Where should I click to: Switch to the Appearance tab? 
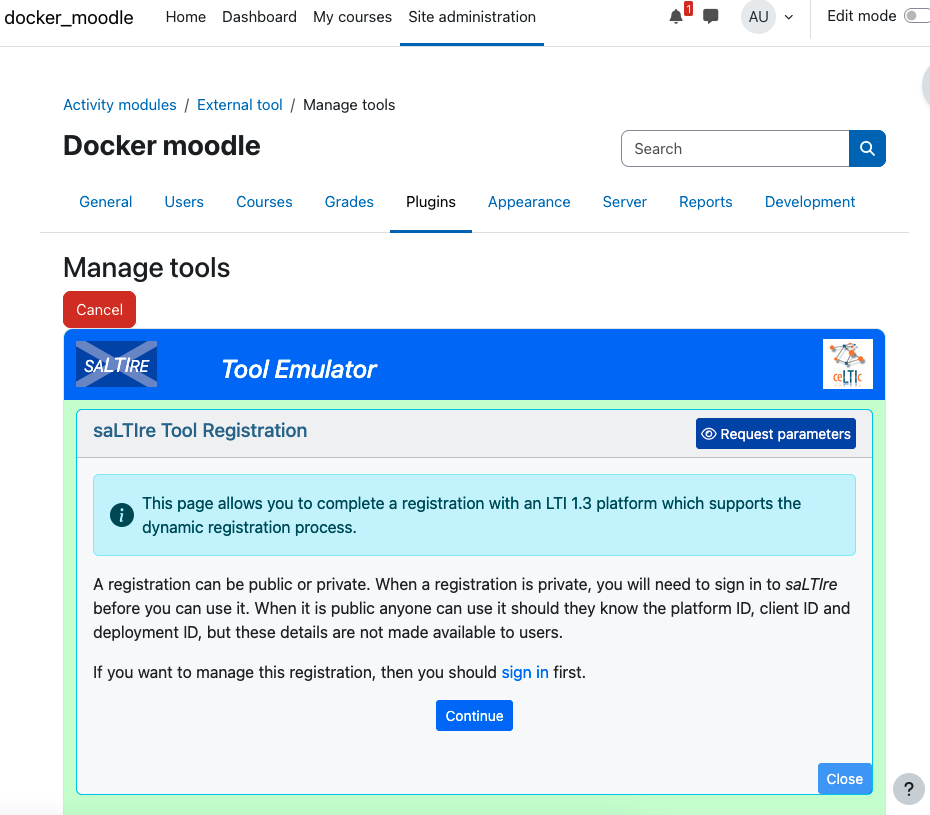click(x=529, y=202)
